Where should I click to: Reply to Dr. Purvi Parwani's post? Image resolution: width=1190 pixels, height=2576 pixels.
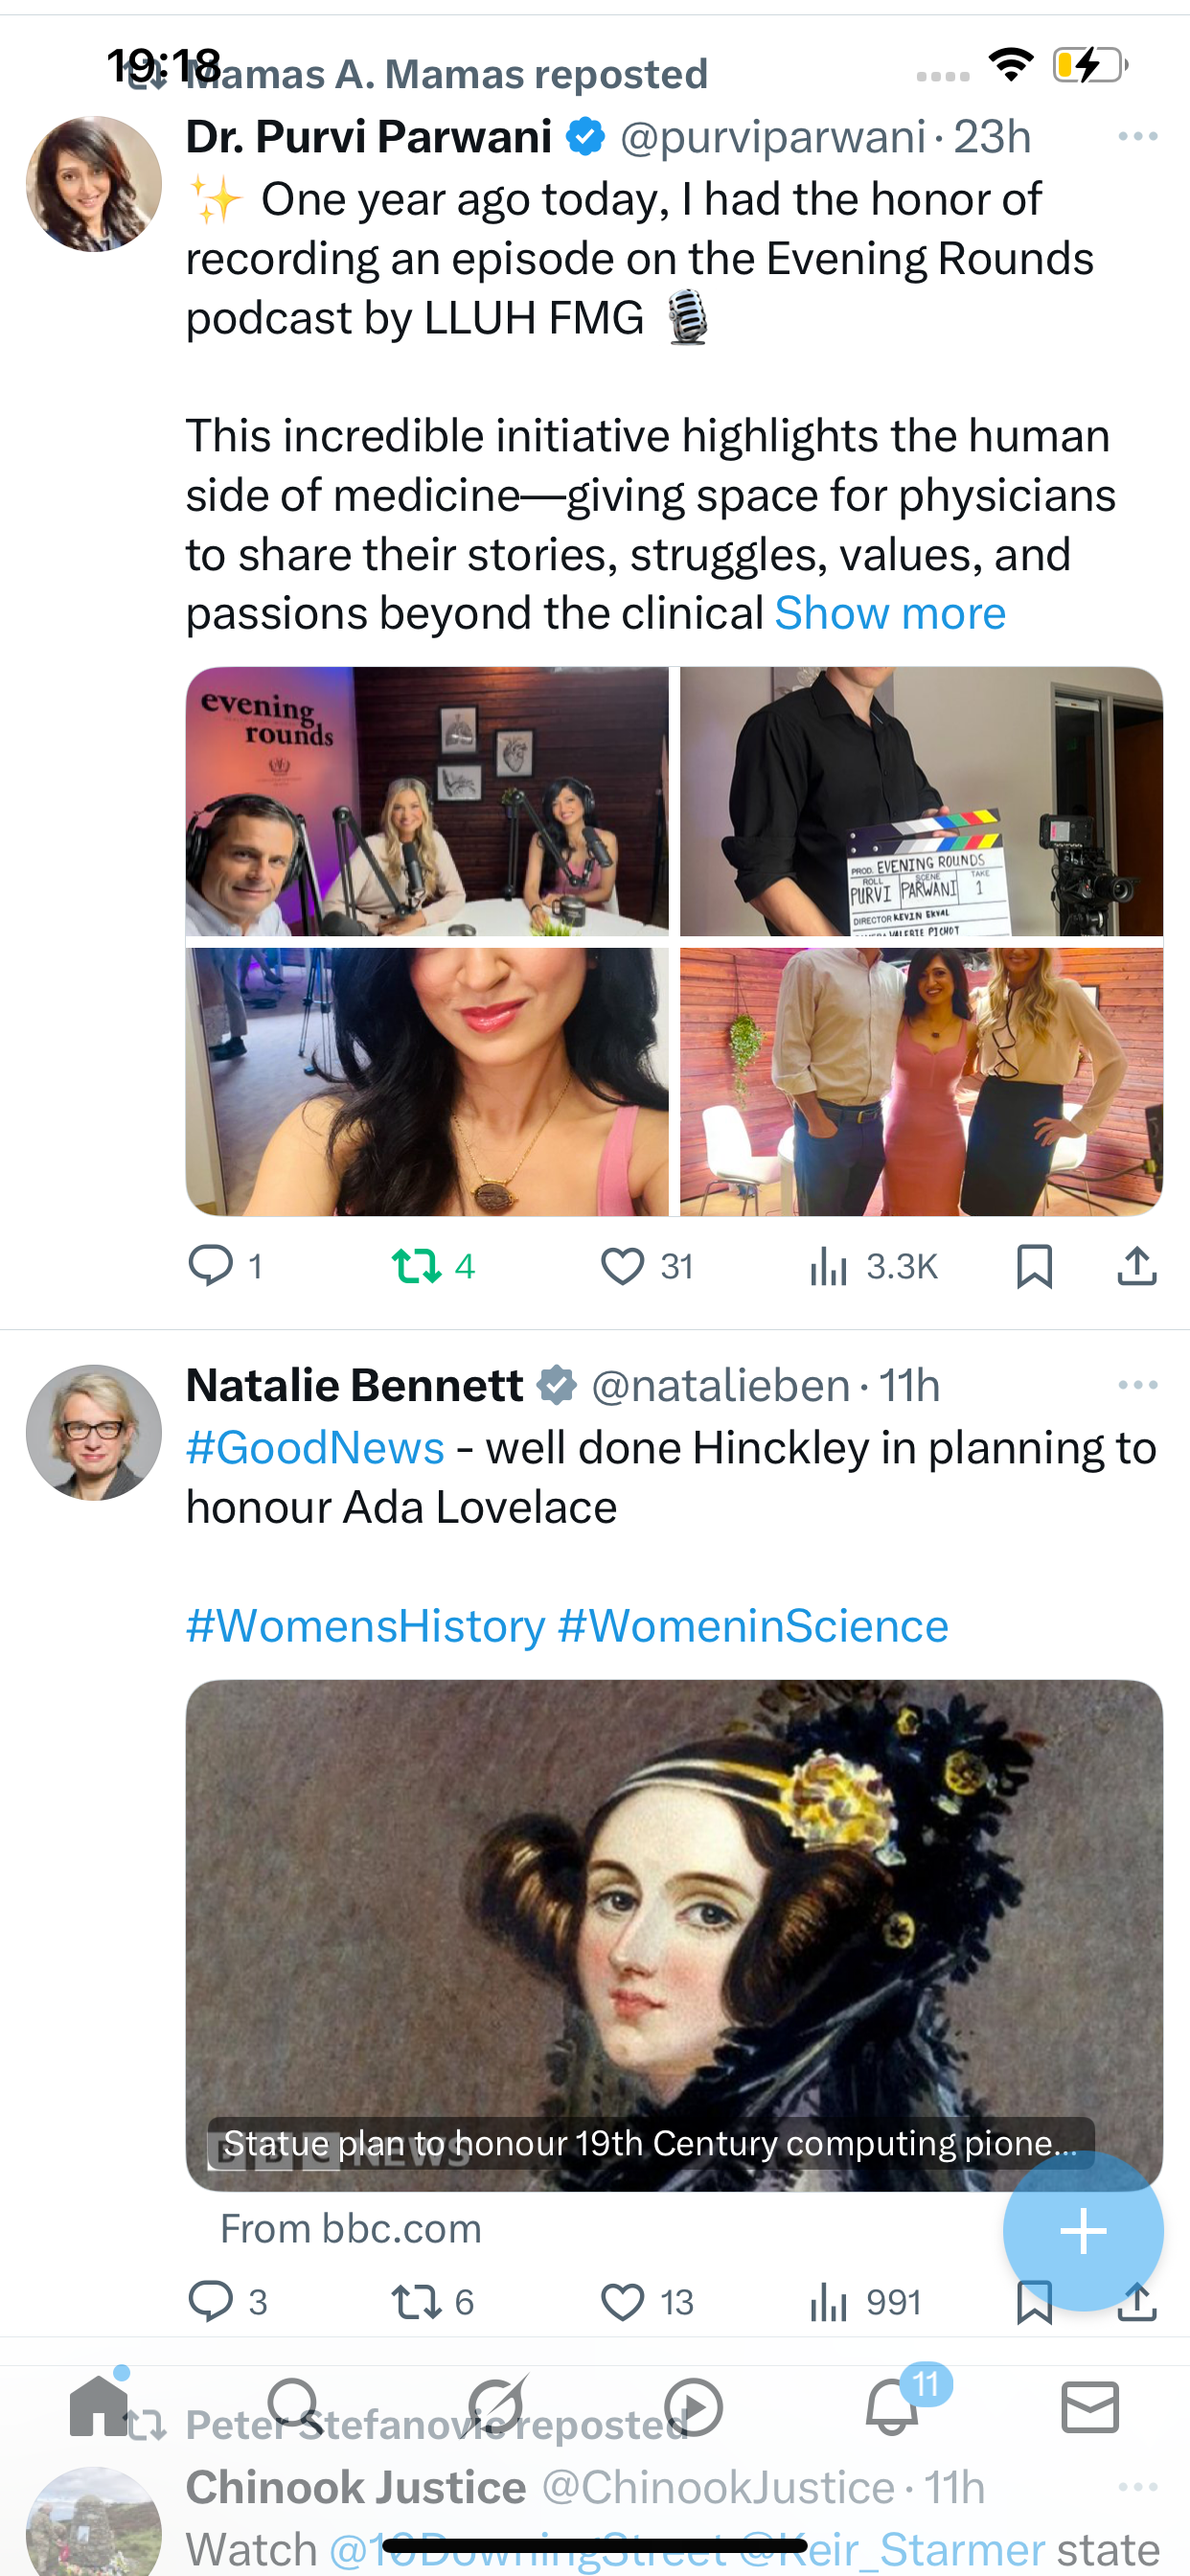[x=211, y=1265]
